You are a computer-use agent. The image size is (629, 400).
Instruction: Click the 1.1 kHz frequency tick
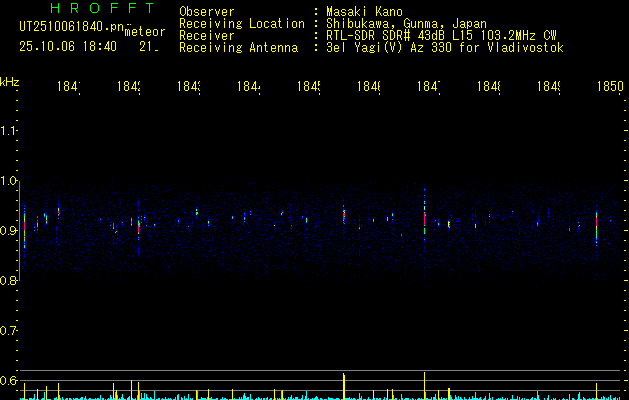click(9, 130)
